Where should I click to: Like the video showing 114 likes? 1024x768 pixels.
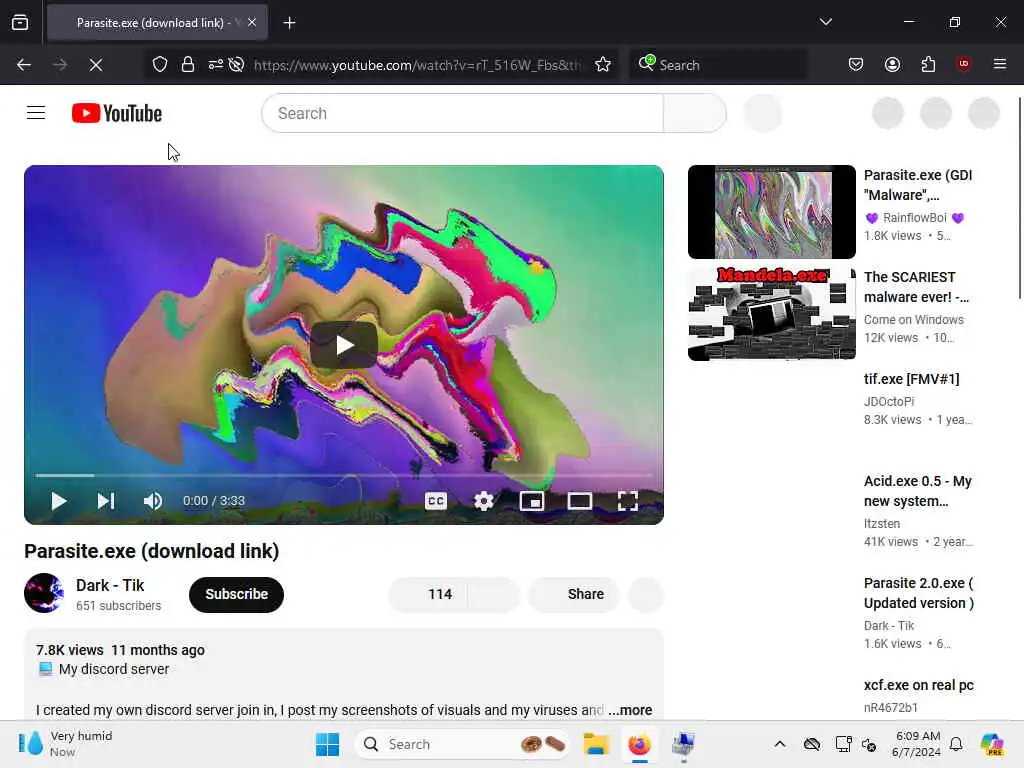coord(428,594)
